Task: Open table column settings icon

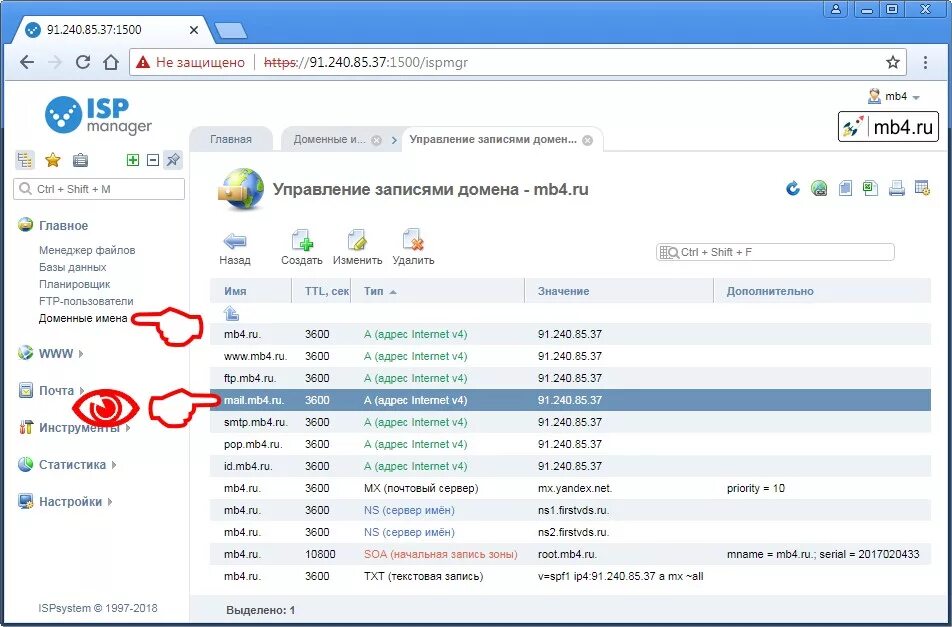Action: click(x=922, y=189)
